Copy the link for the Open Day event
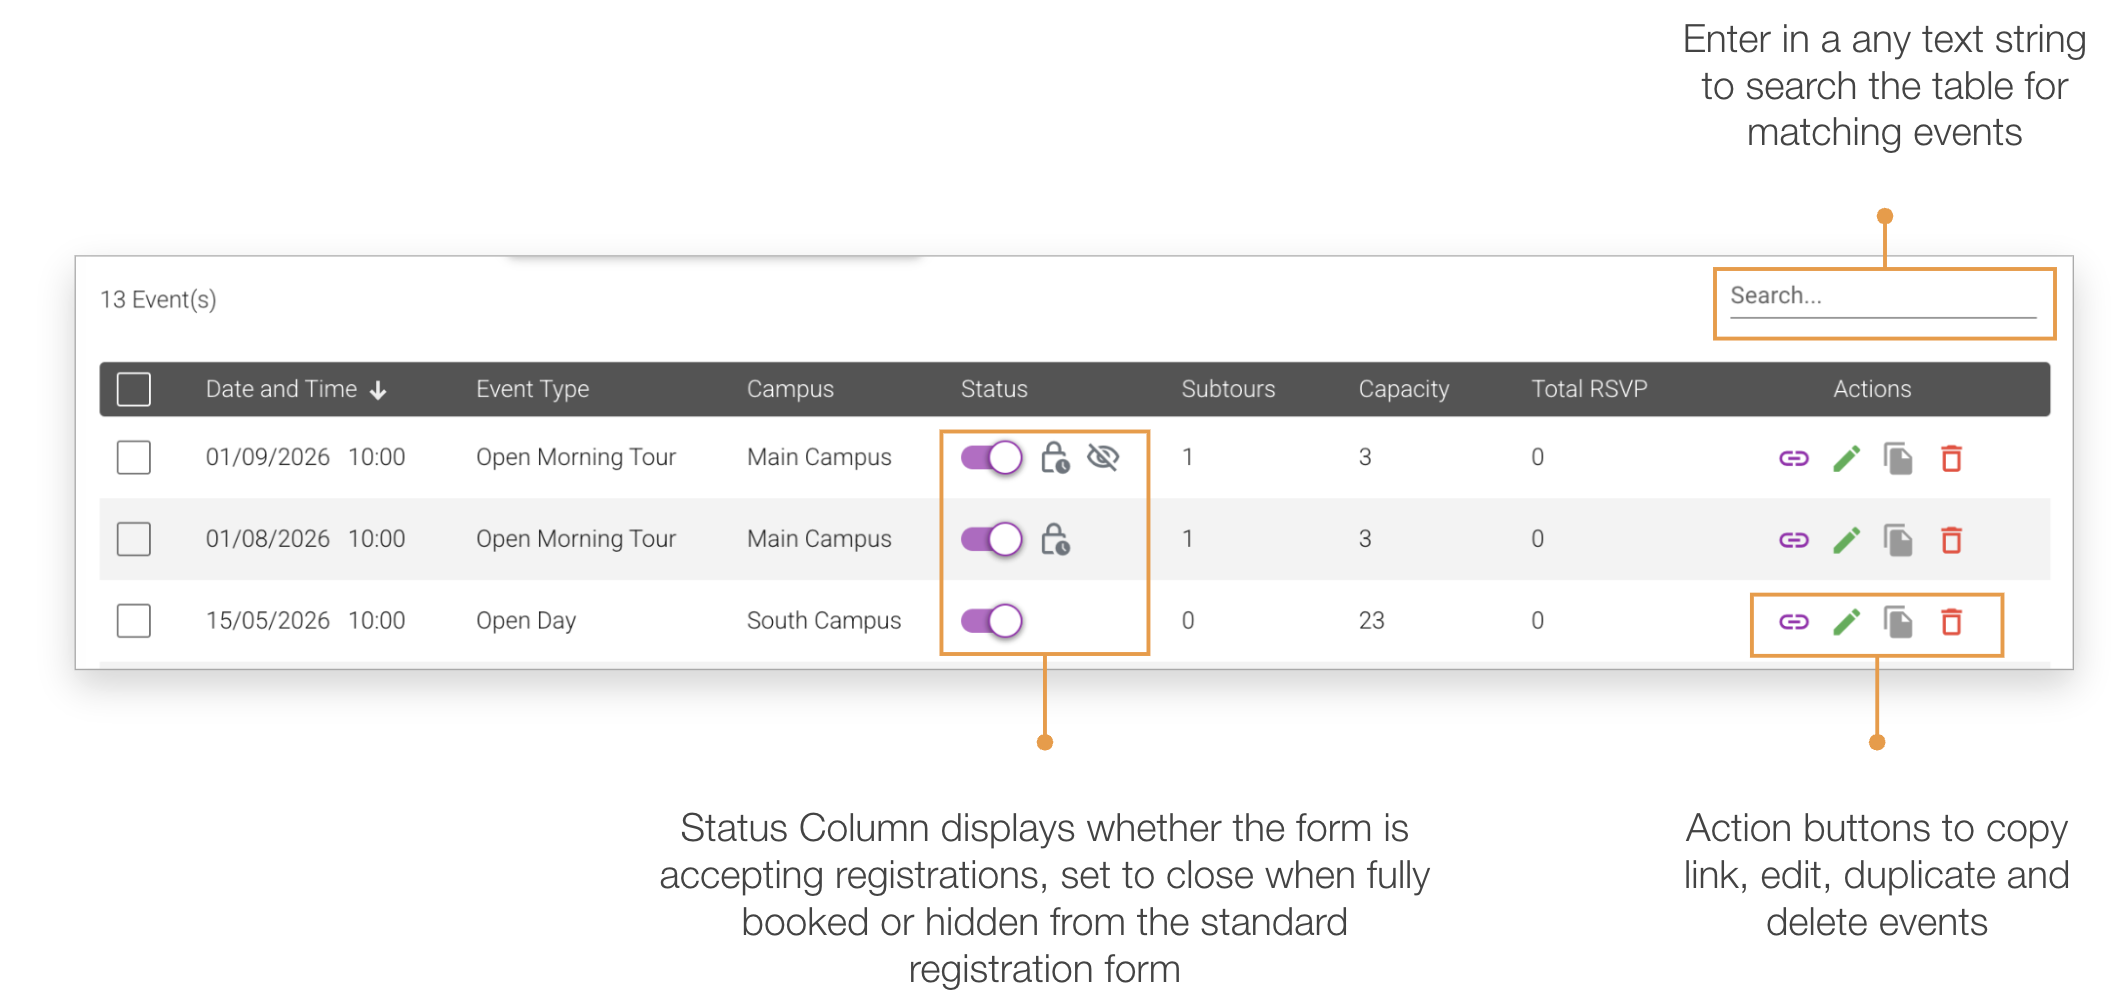The height and width of the screenshot is (1004, 2126). 1793,621
